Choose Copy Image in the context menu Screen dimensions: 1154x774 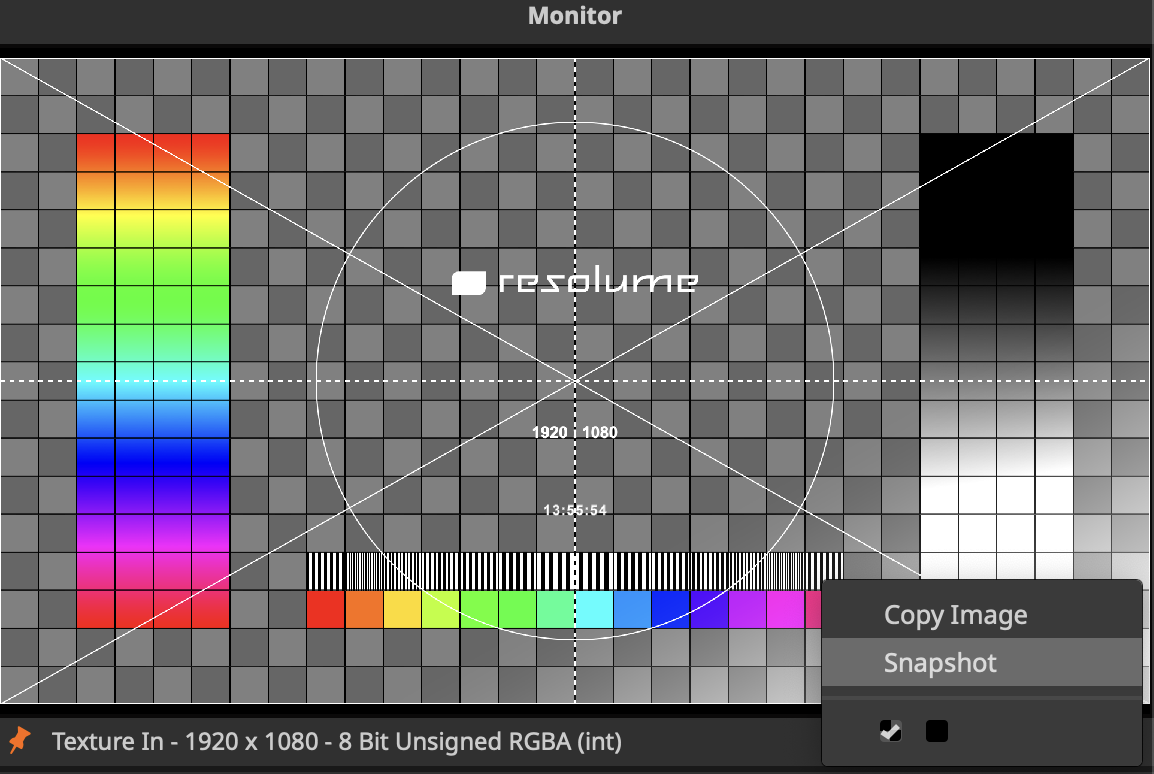pyautogui.click(x=955, y=614)
